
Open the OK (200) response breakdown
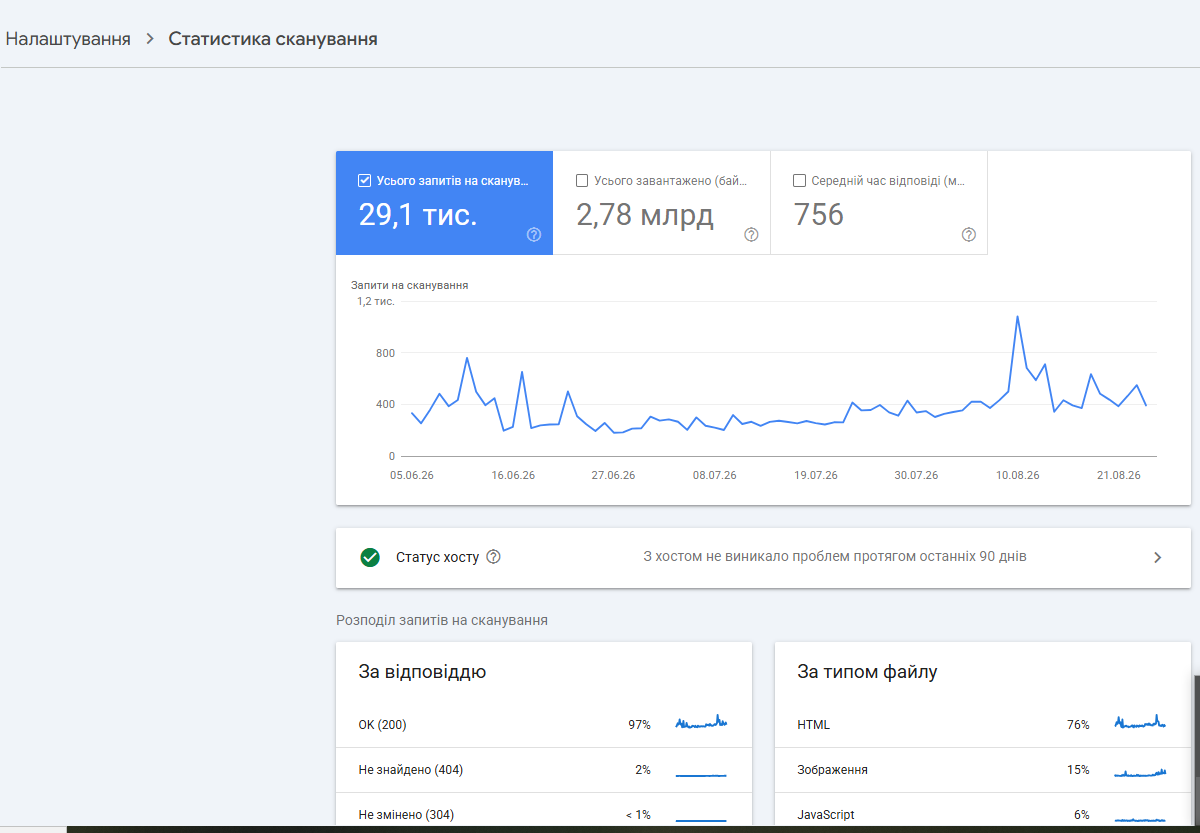(544, 724)
